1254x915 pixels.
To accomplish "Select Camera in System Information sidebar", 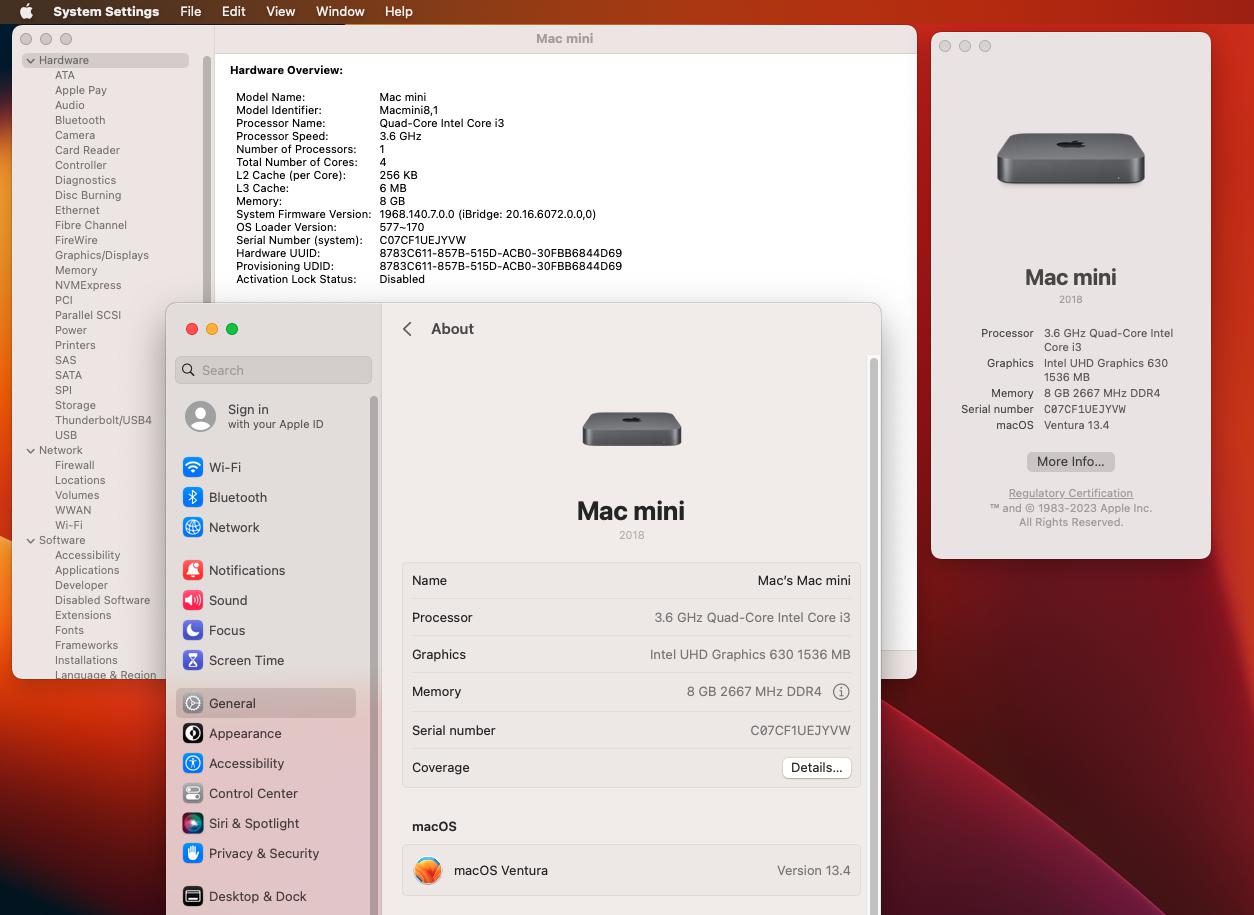I will (x=75, y=135).
